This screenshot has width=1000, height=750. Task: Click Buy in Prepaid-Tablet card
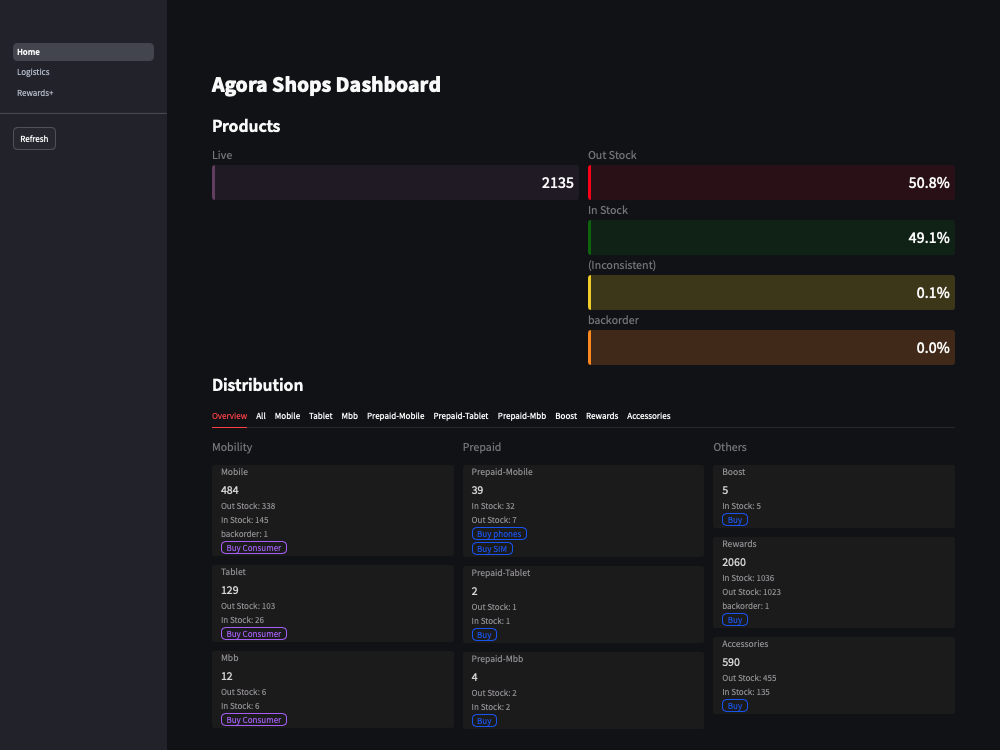click(x=484, y=635)
